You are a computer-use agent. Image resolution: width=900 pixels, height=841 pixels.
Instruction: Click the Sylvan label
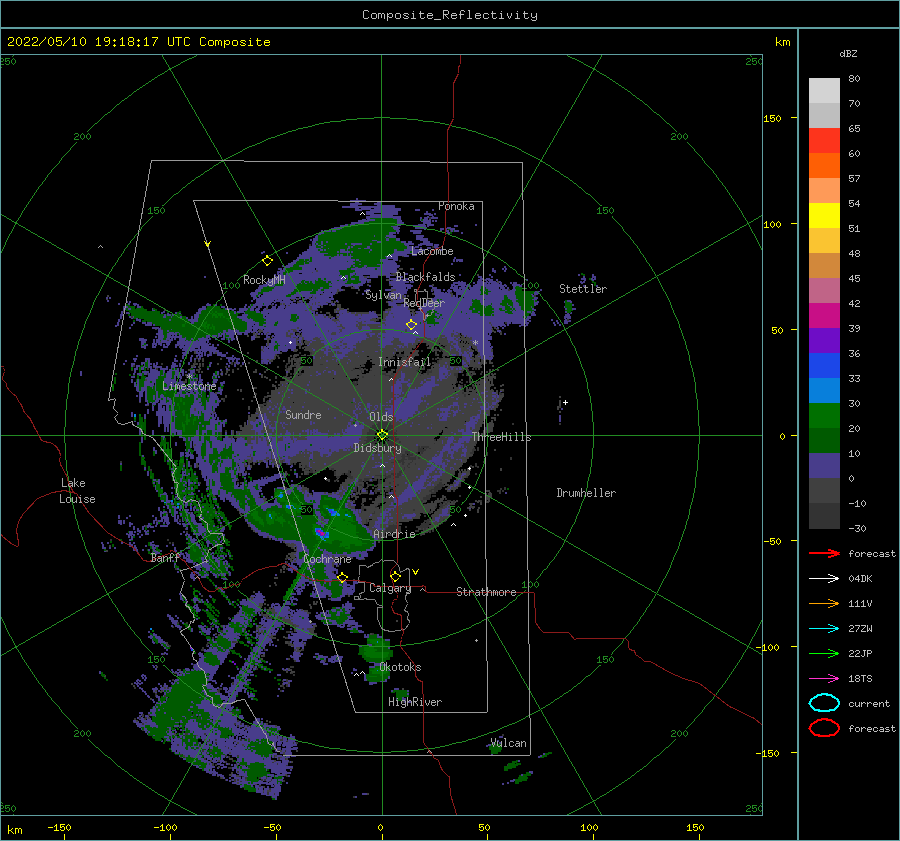click(x=383, y=295)
